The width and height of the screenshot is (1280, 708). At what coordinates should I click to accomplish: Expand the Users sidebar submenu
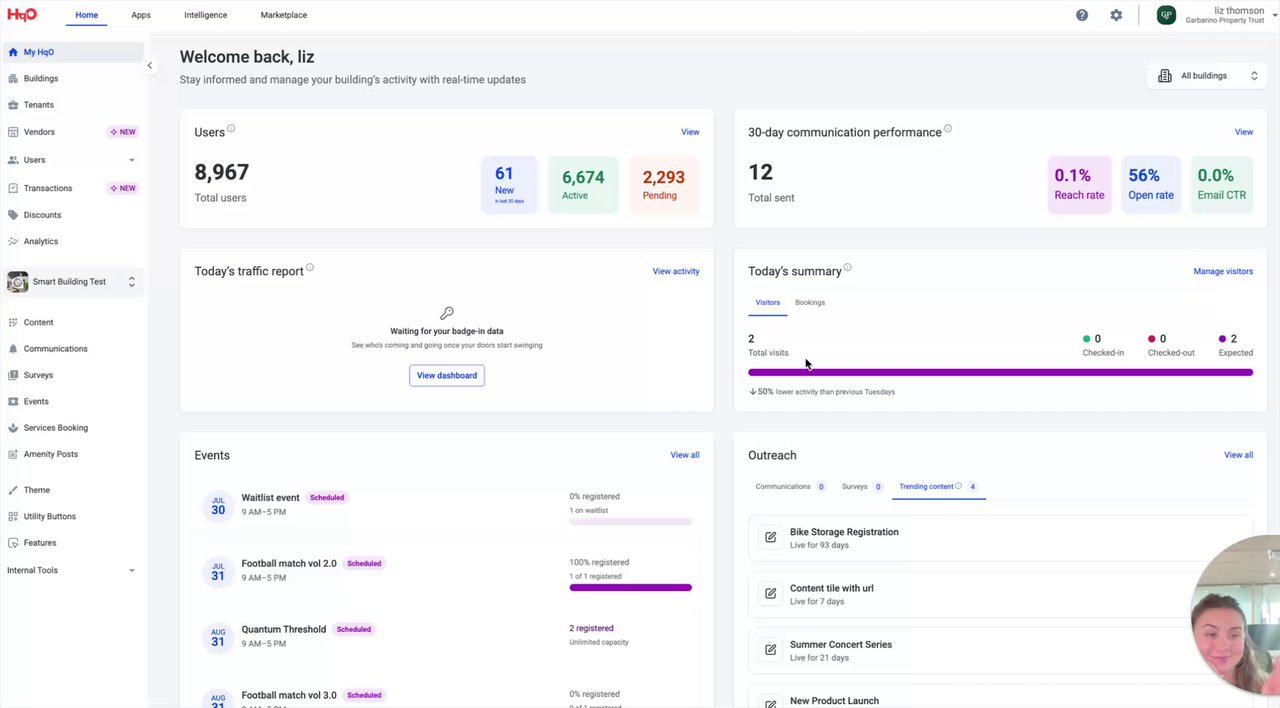tap(132, 160)
